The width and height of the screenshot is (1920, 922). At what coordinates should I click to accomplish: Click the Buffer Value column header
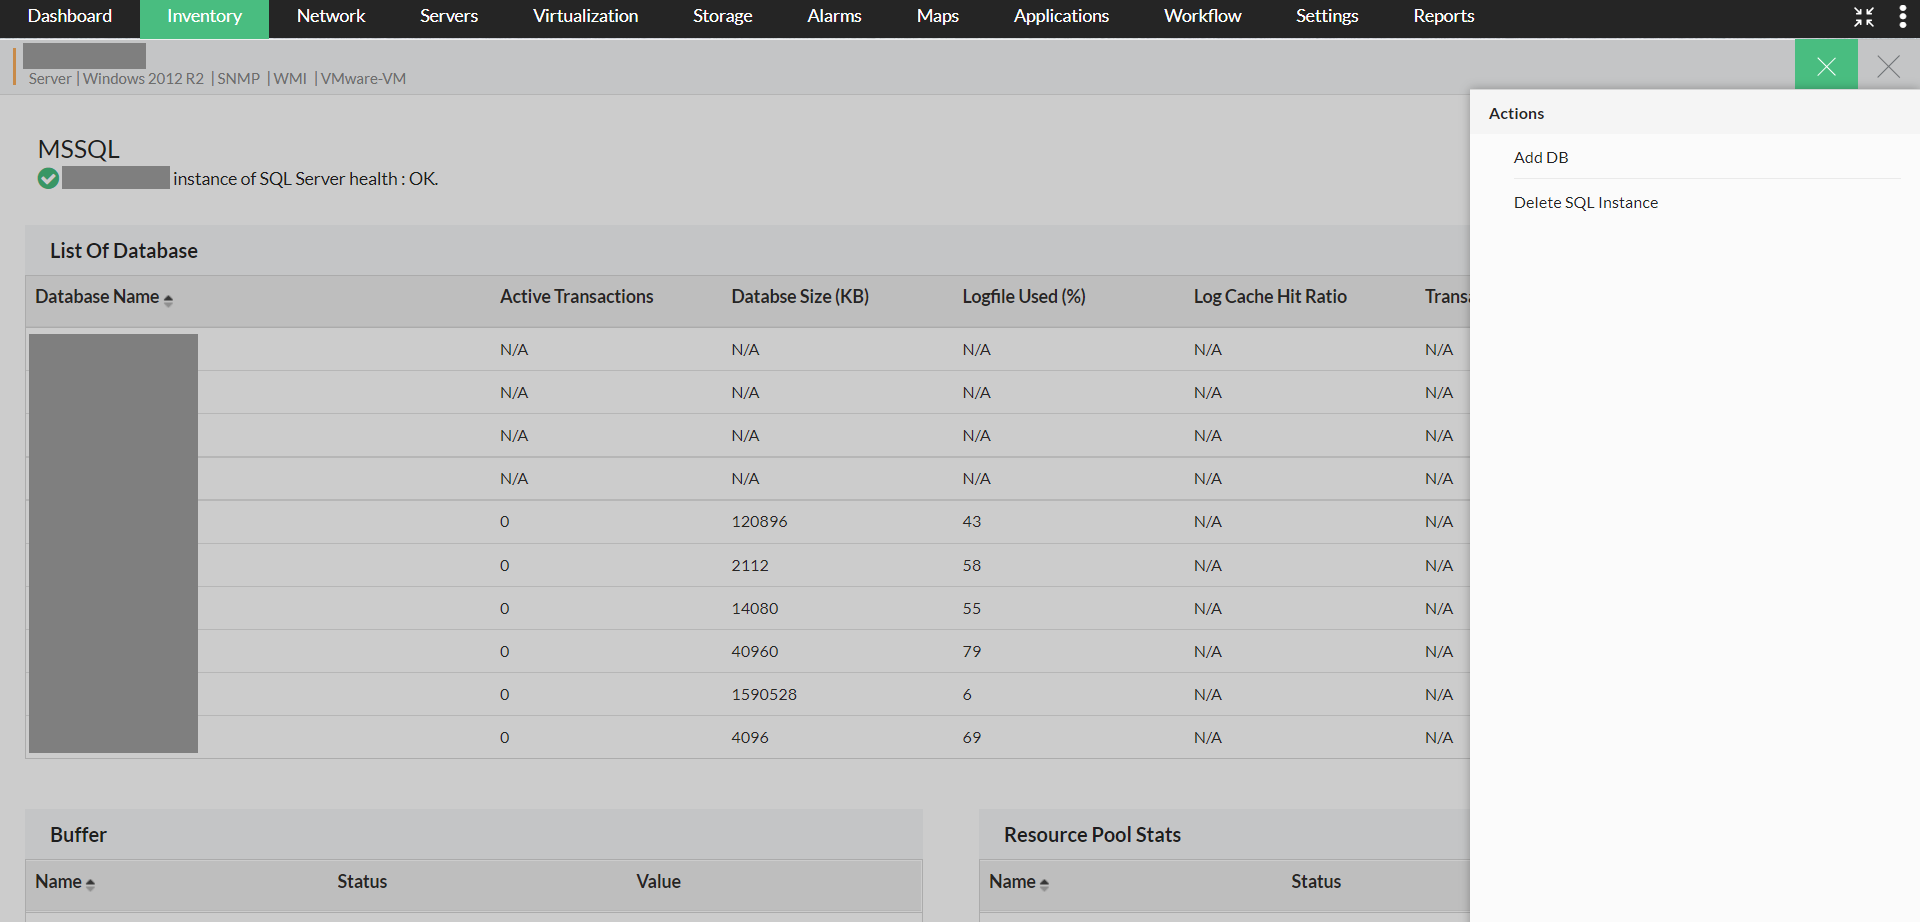[658, 881]
